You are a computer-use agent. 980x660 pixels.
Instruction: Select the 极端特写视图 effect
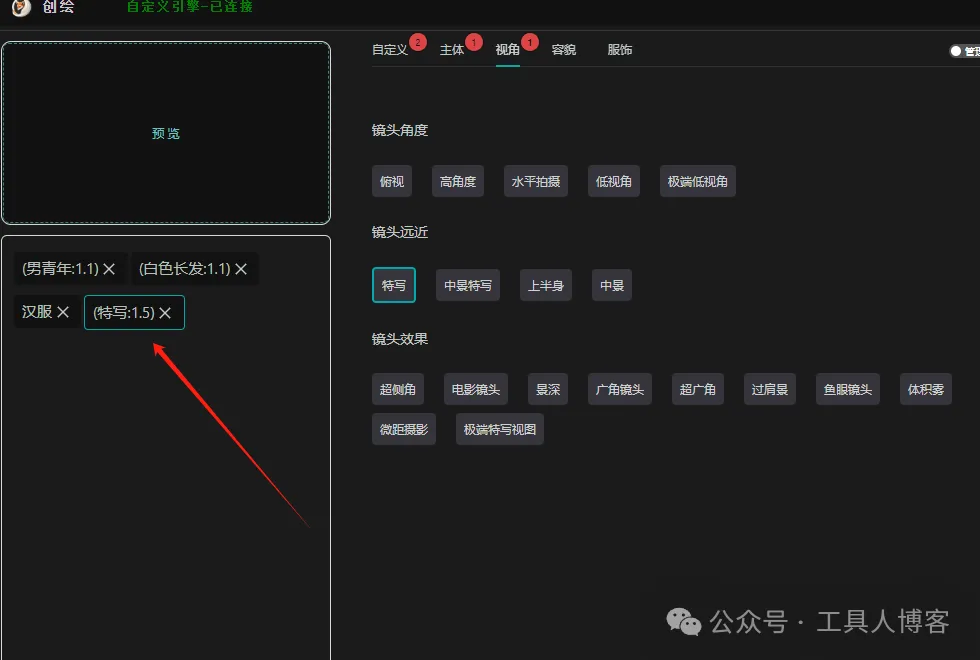click(499, 428)
